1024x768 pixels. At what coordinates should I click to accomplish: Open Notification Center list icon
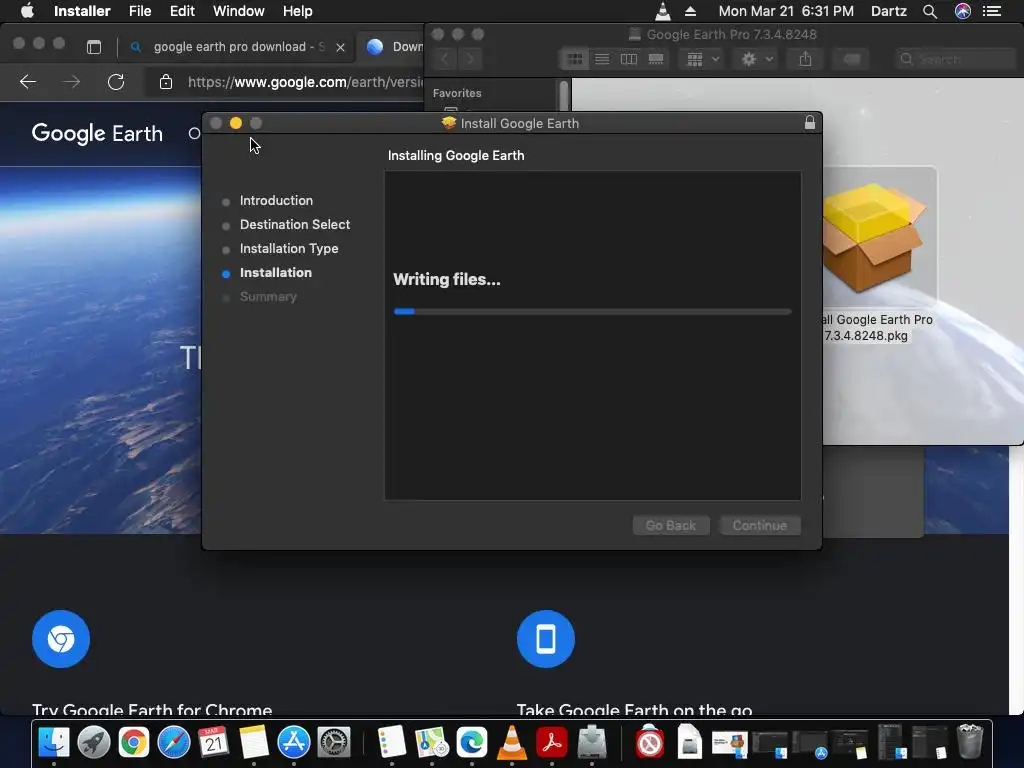(x=992, y=11)
